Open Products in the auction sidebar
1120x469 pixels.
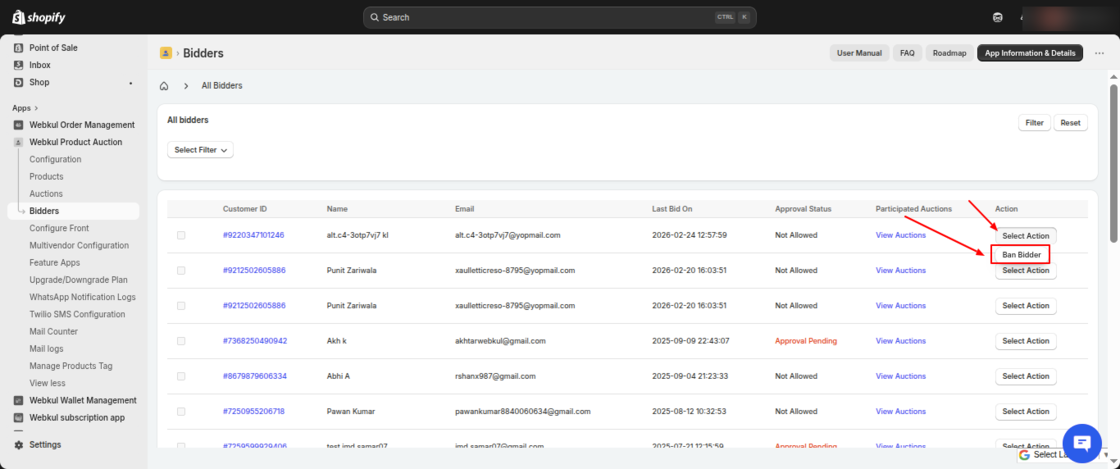tap(46, 176)
